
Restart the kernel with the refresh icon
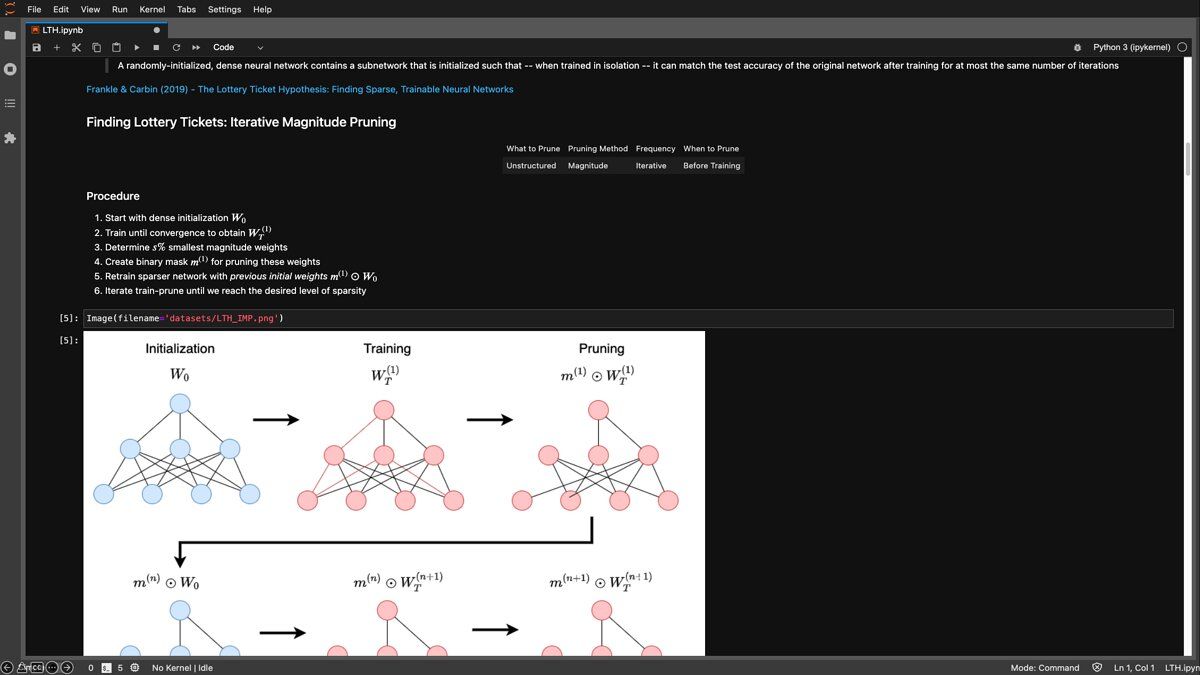176,47
